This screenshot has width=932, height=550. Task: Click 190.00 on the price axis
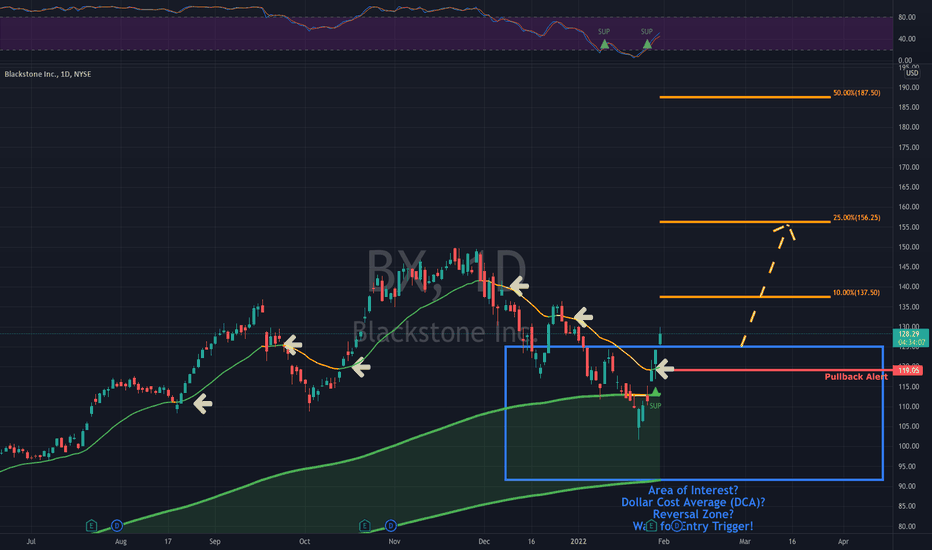tap(909, 87)
